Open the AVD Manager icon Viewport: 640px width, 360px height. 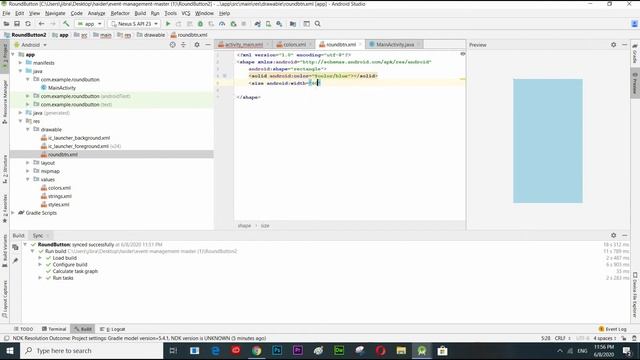269,24
